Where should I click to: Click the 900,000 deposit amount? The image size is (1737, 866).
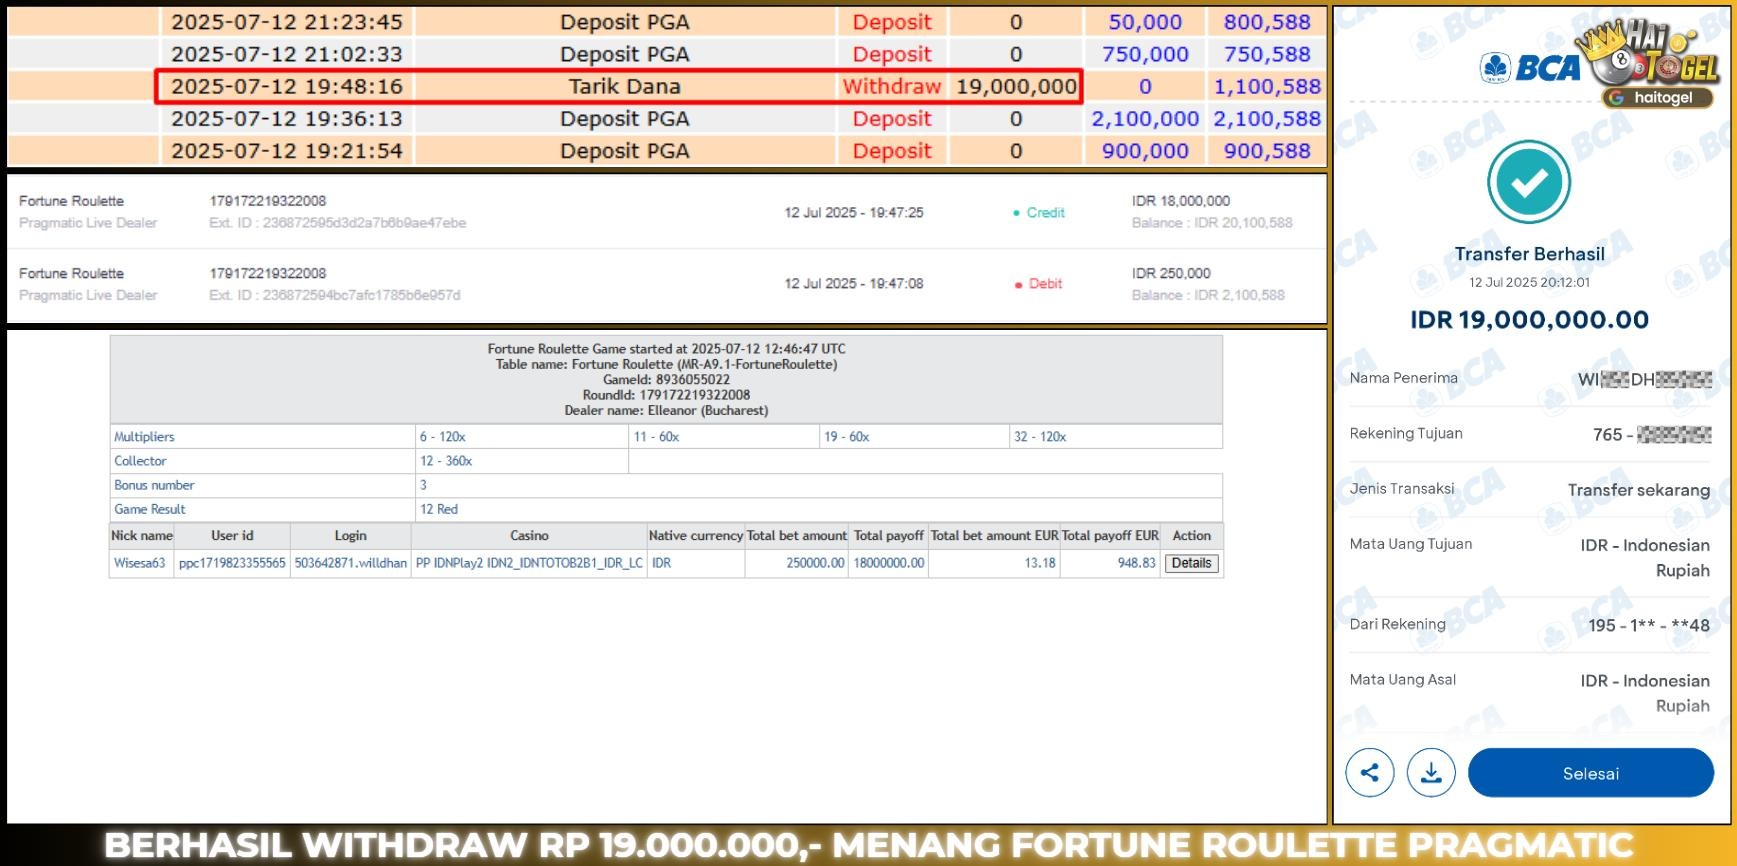coord(1145,150)
